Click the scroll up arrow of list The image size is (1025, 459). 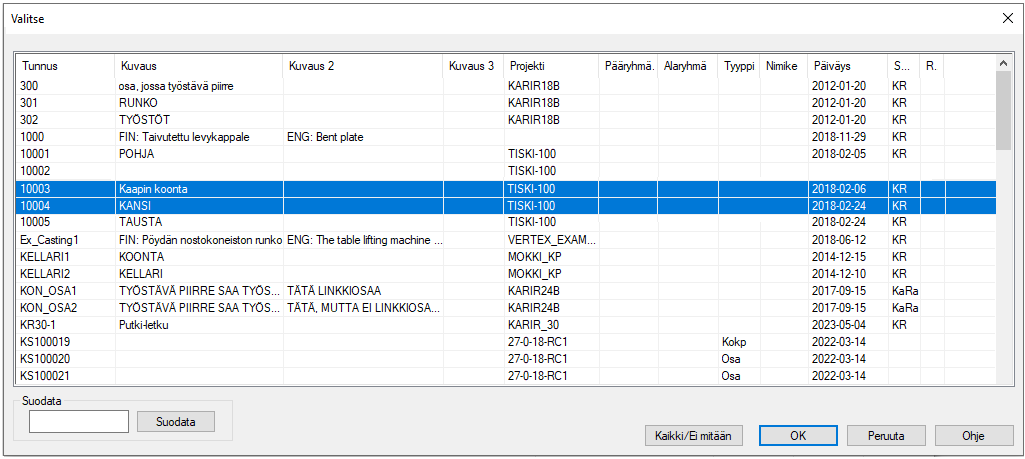click(x=1003, y=62)
